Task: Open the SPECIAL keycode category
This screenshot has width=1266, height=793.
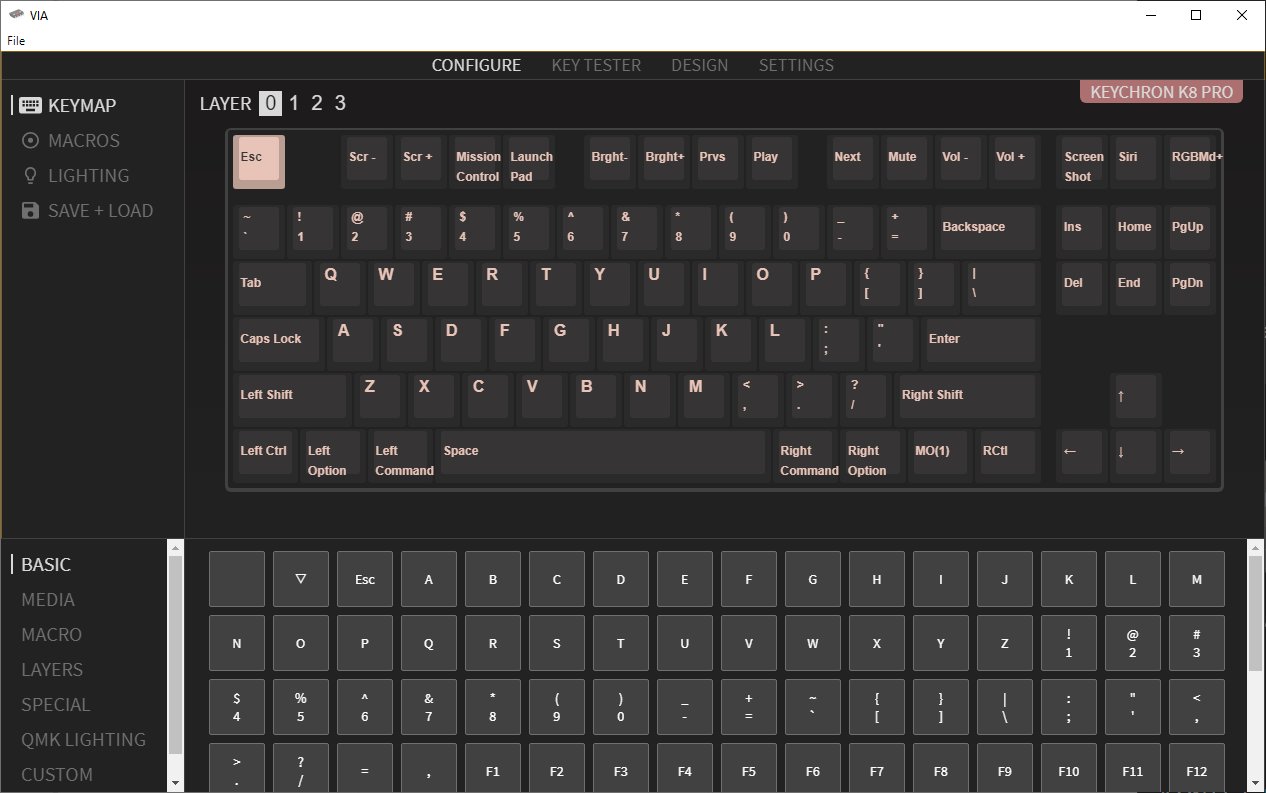Action: 55,704
